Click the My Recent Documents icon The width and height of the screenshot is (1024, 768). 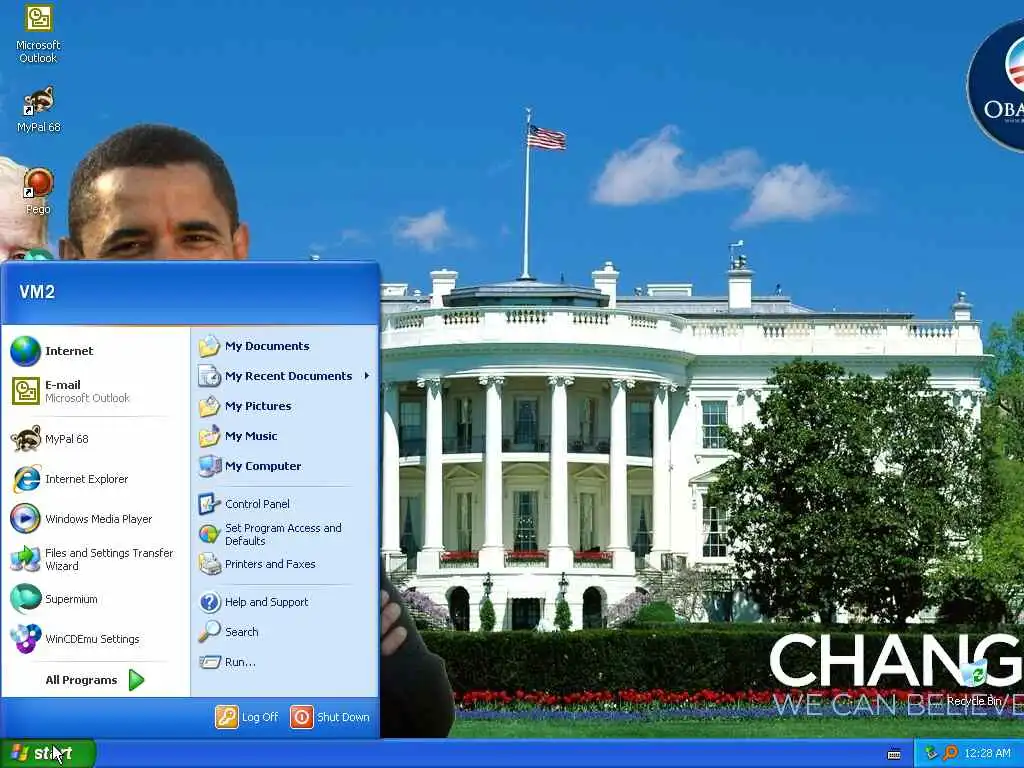pos(209,376)
